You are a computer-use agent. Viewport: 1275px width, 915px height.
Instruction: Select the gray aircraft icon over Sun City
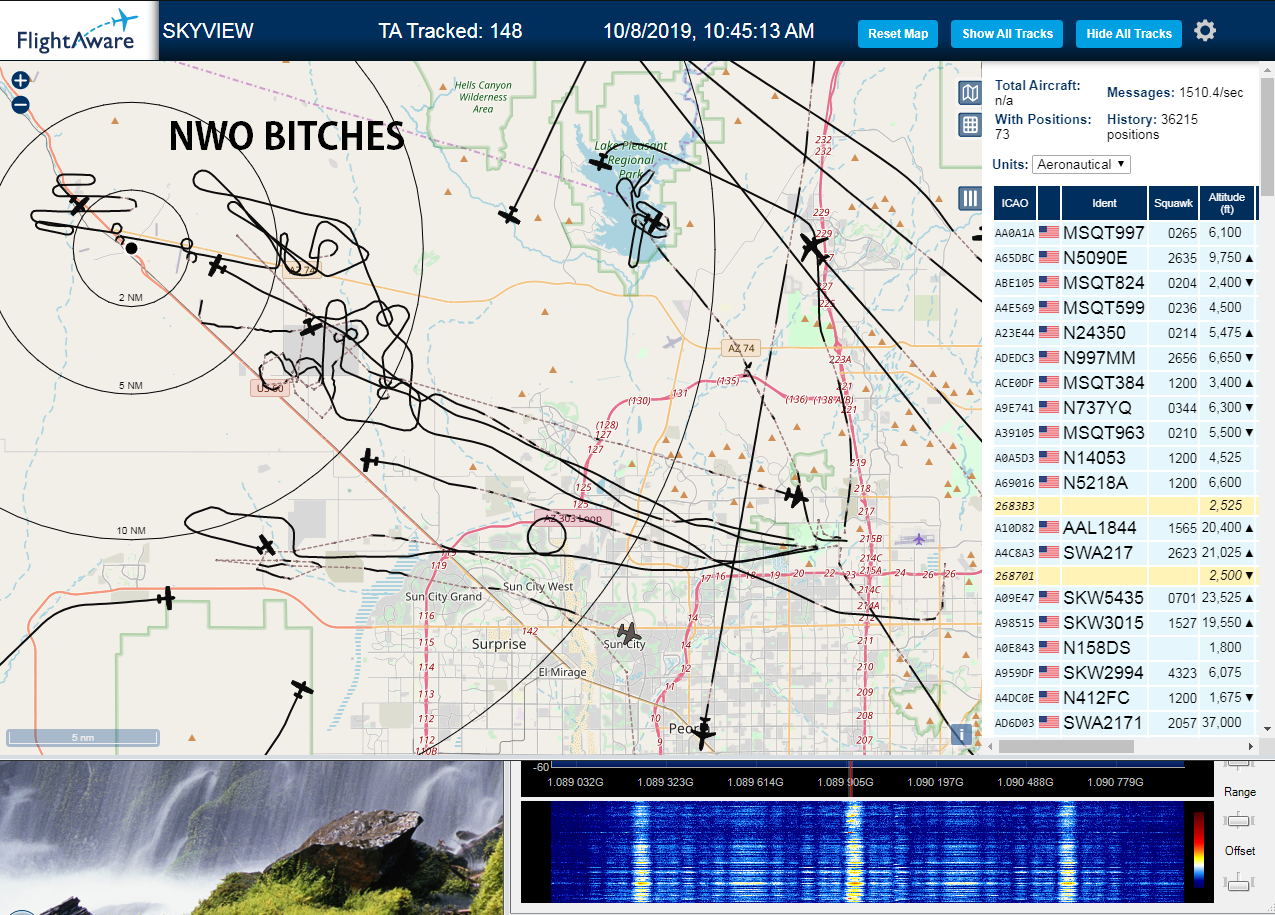pos(629,633)
